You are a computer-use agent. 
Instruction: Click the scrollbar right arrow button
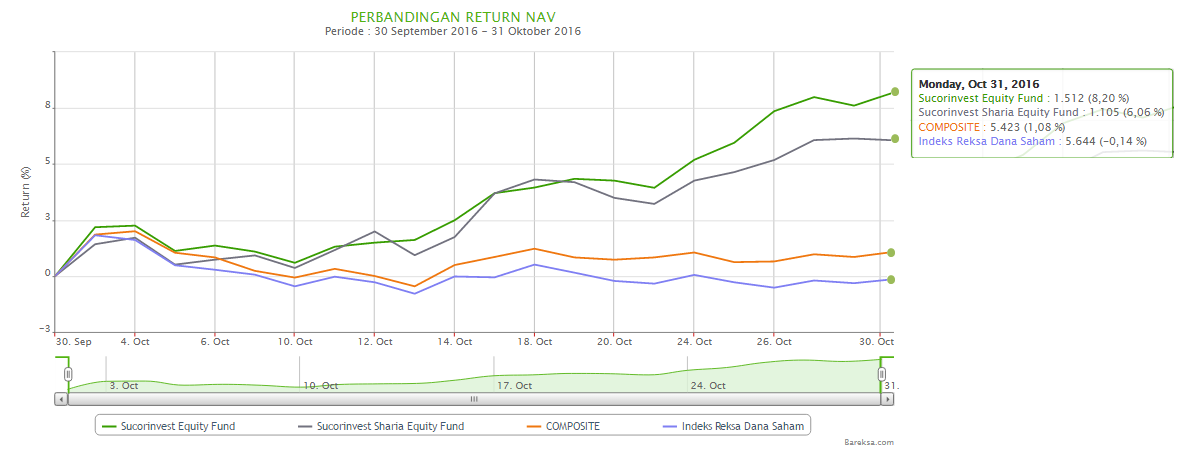[887, 398]
